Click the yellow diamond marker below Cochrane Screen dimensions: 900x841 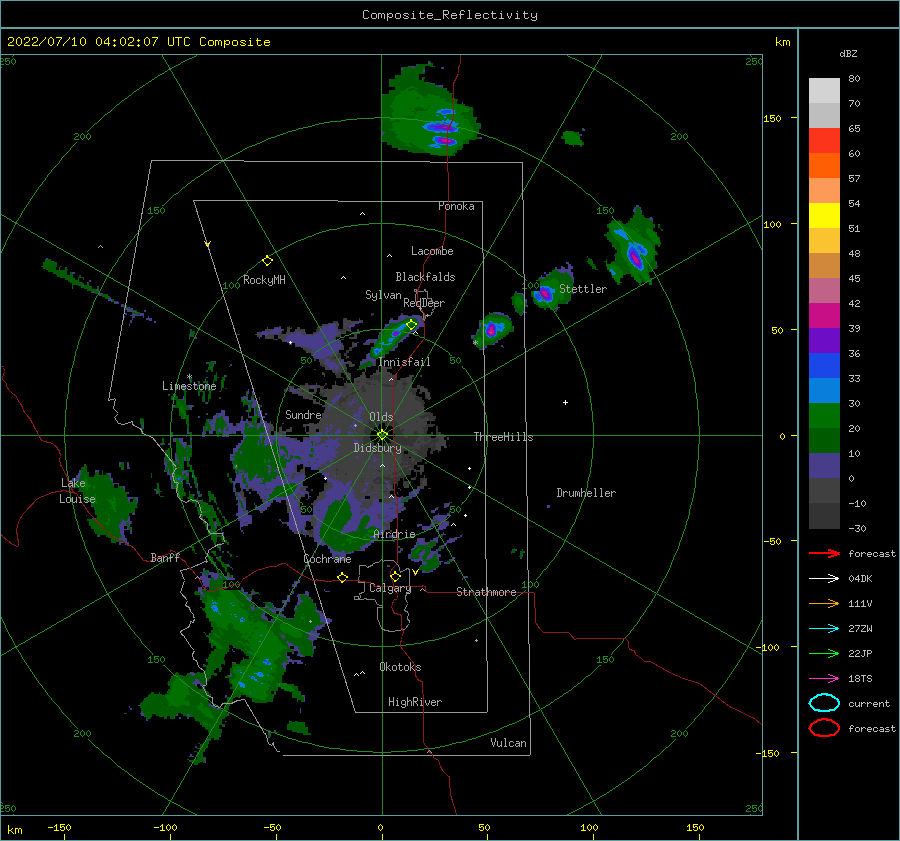pyautogui.click(x=342, y=577)
